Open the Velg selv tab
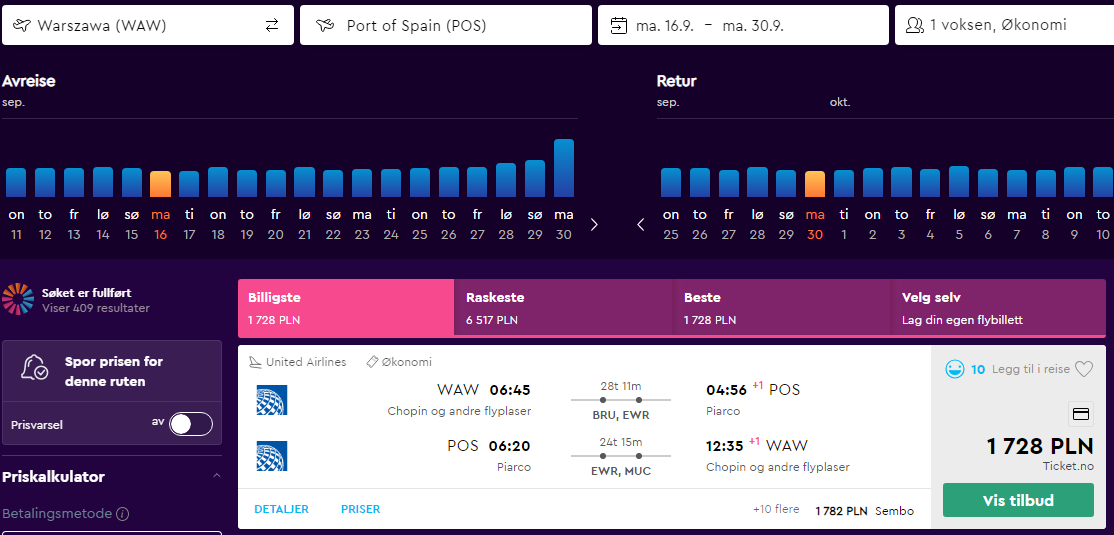 (x=998, y=308)
